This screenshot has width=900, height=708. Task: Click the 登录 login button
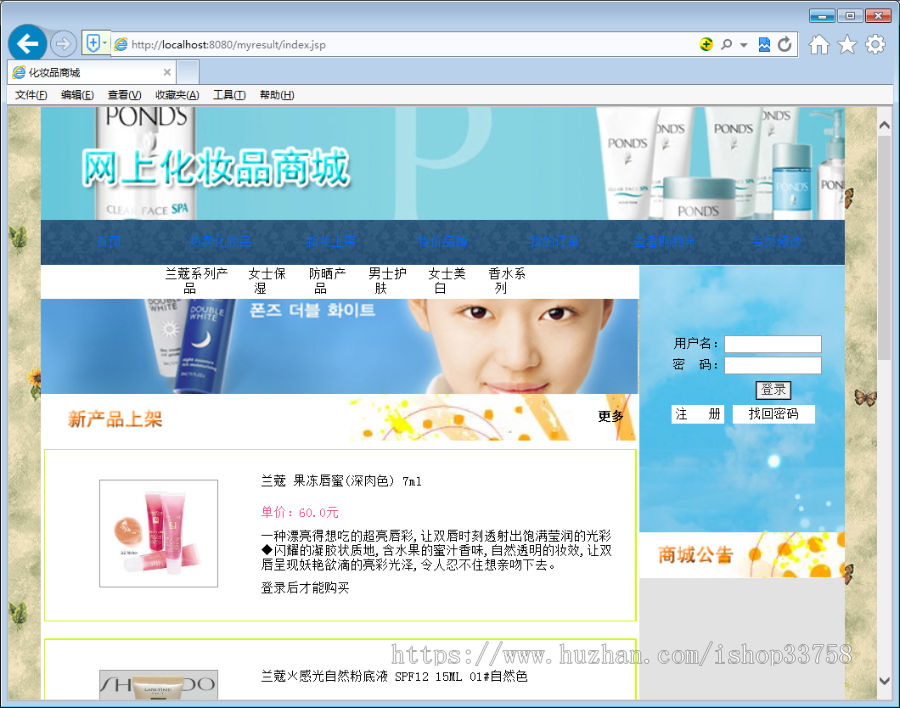pos(772,390)
